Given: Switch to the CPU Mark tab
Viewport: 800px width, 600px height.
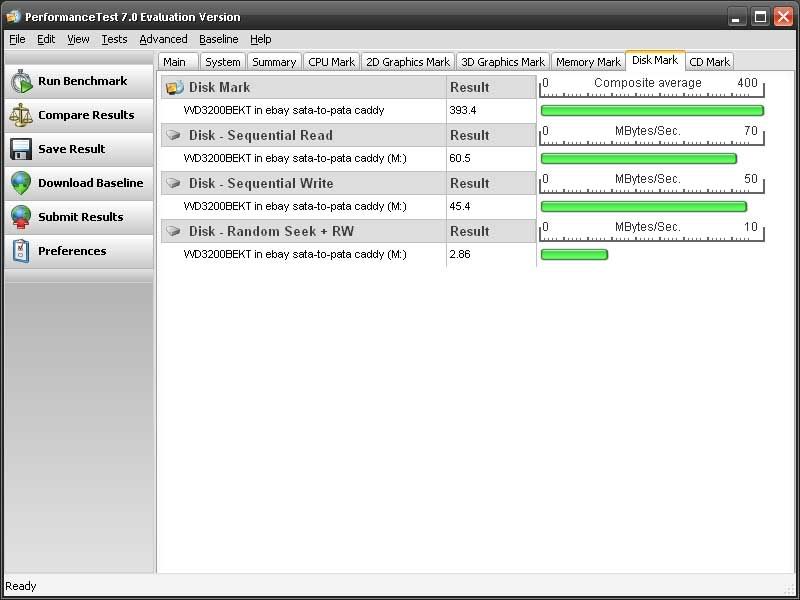Looking at the screenshot, I should tap(332, 62).
